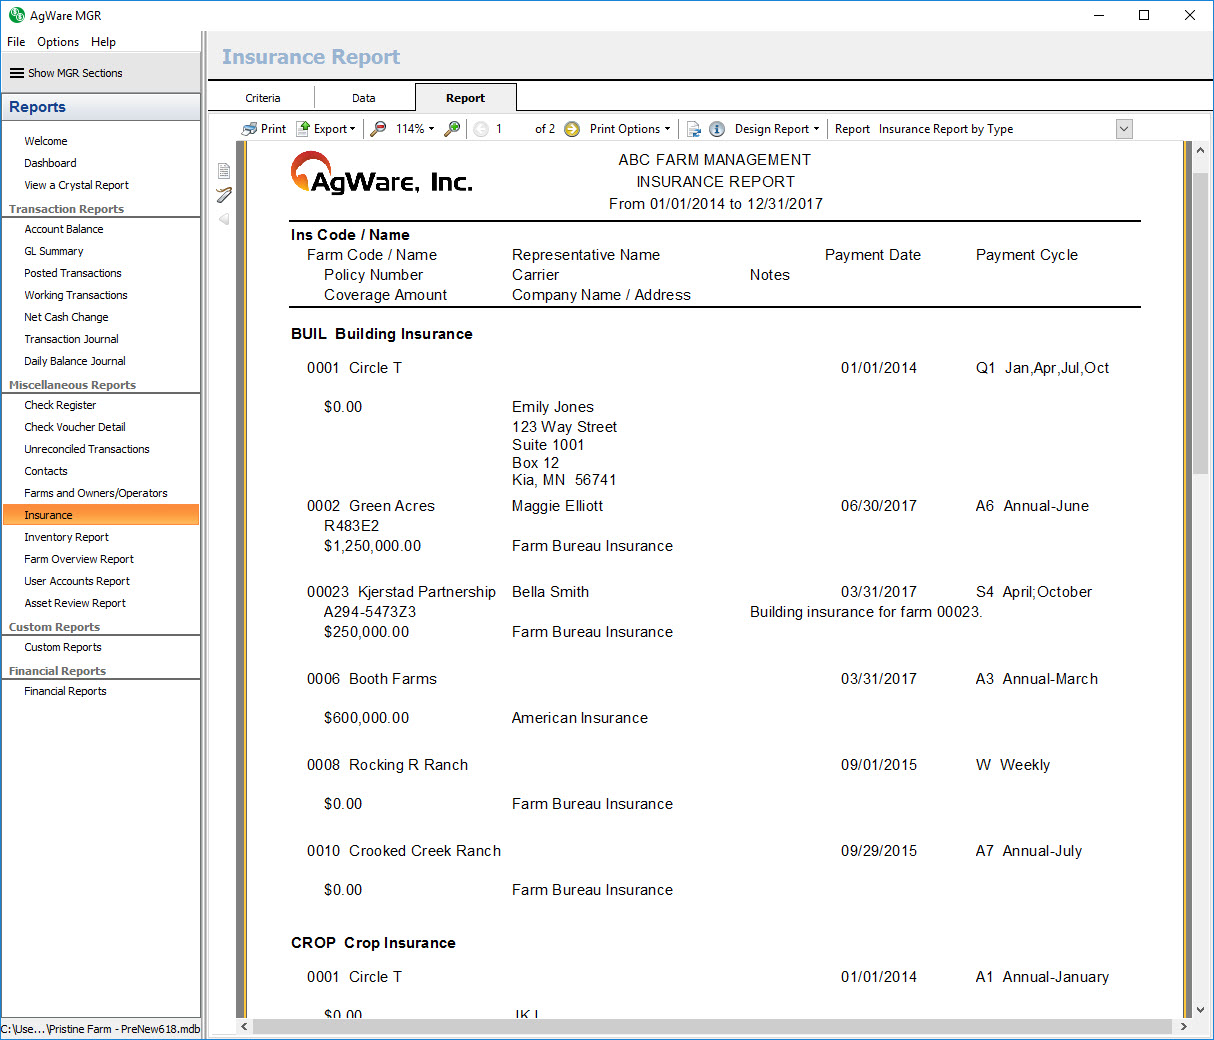Click the refresh report page icon

(x=693, y=129)
